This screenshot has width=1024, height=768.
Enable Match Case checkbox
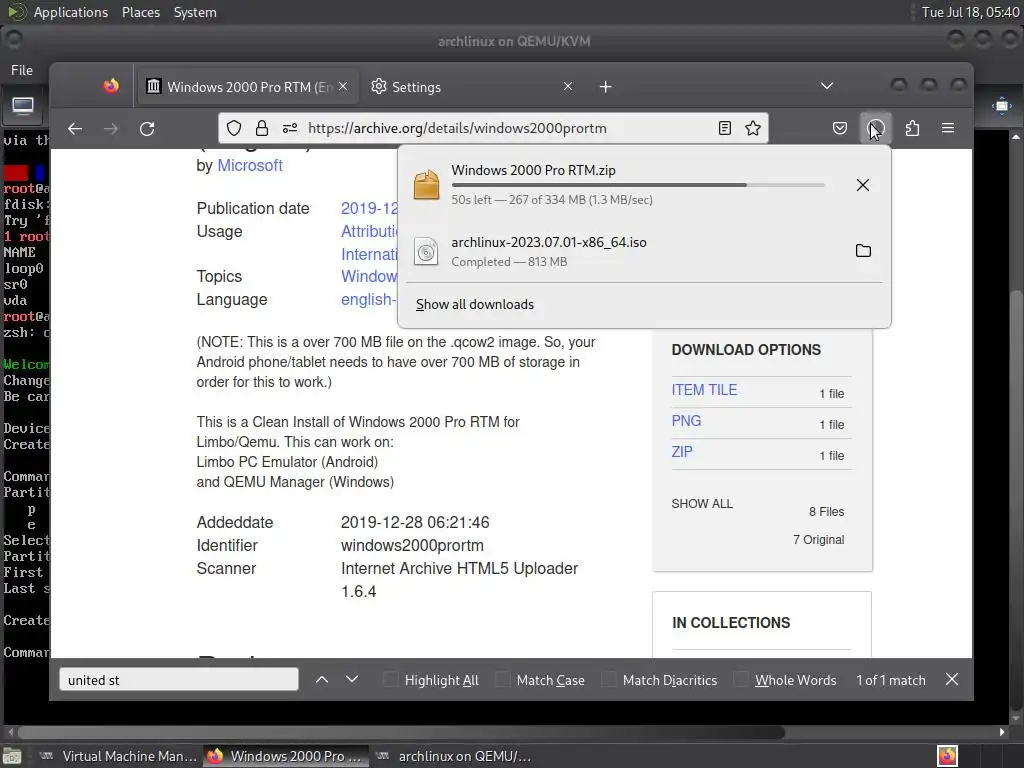(x=503, y=680)
